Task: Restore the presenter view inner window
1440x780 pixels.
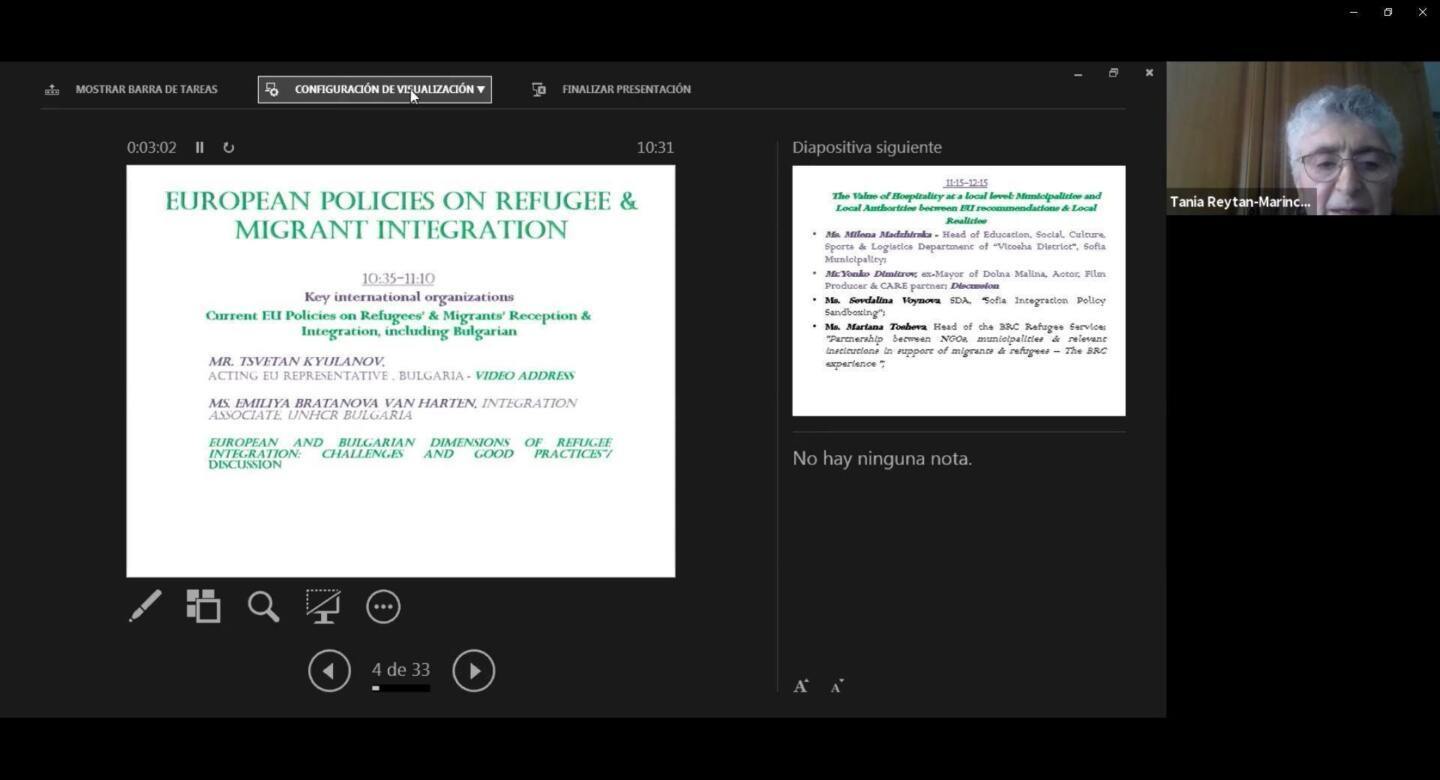Action: click(x=1113, y=73)
